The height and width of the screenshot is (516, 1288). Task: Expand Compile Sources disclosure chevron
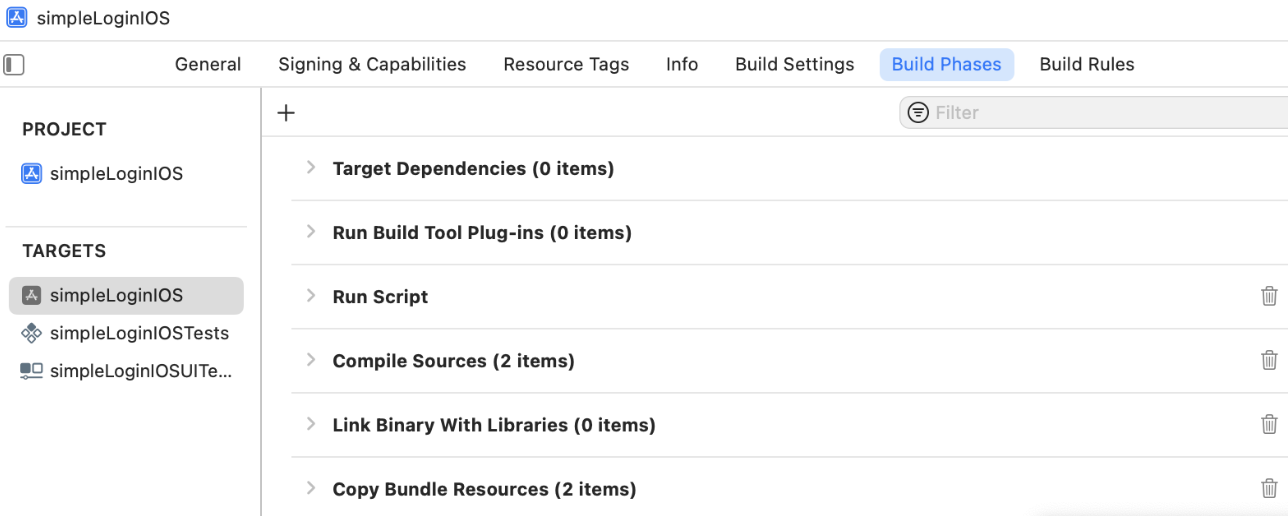311,360
